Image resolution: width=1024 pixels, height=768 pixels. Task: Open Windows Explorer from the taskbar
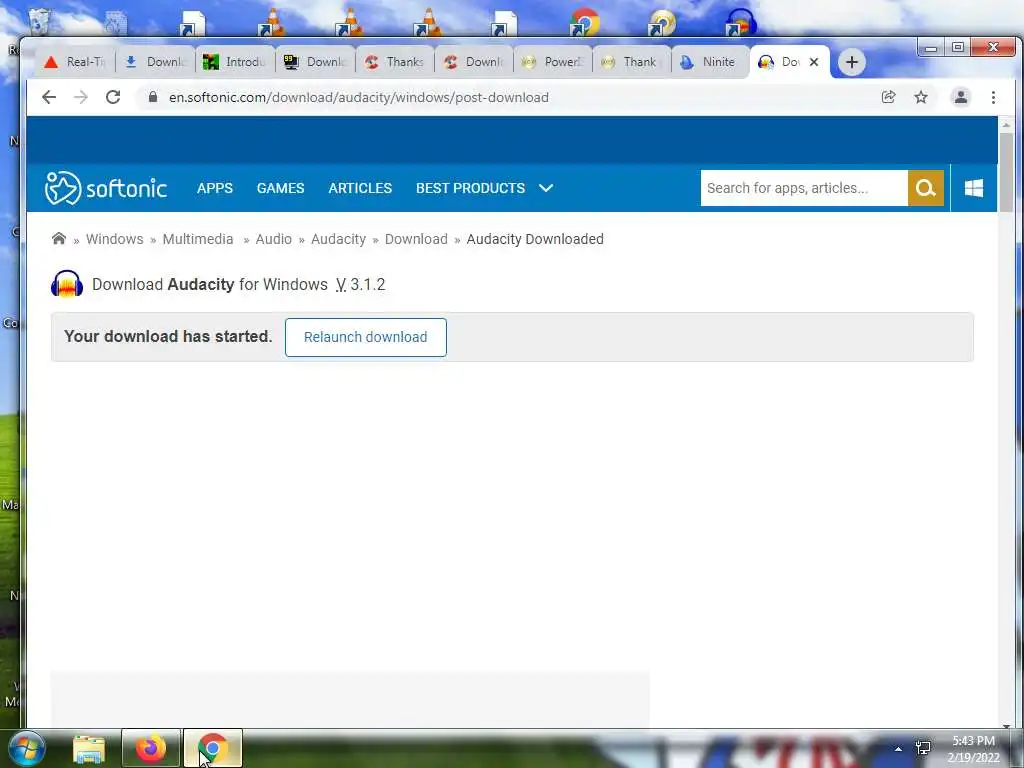coord(89,748)
